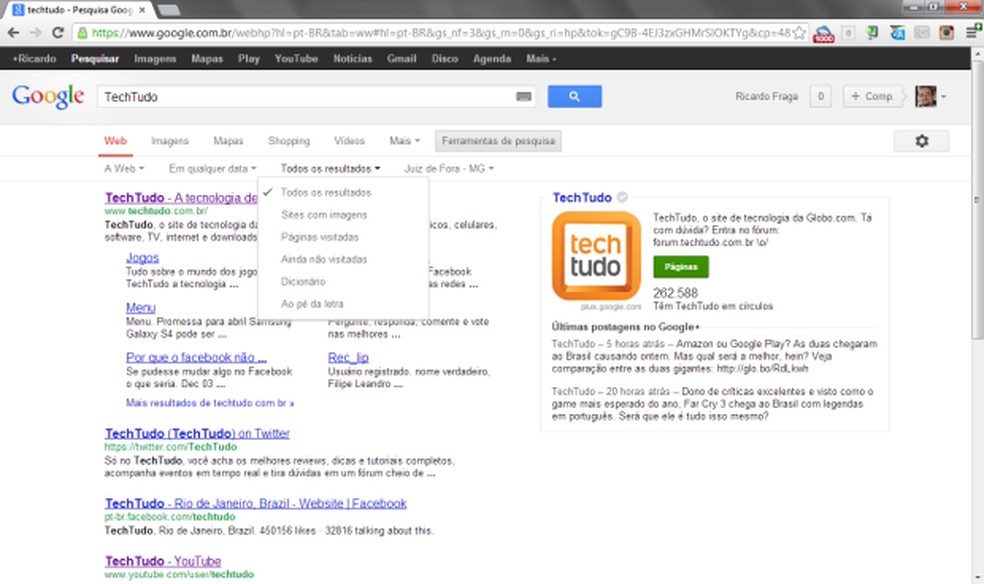
Task: Click +Ricardo in the black bar
Action: pos(35,58)
